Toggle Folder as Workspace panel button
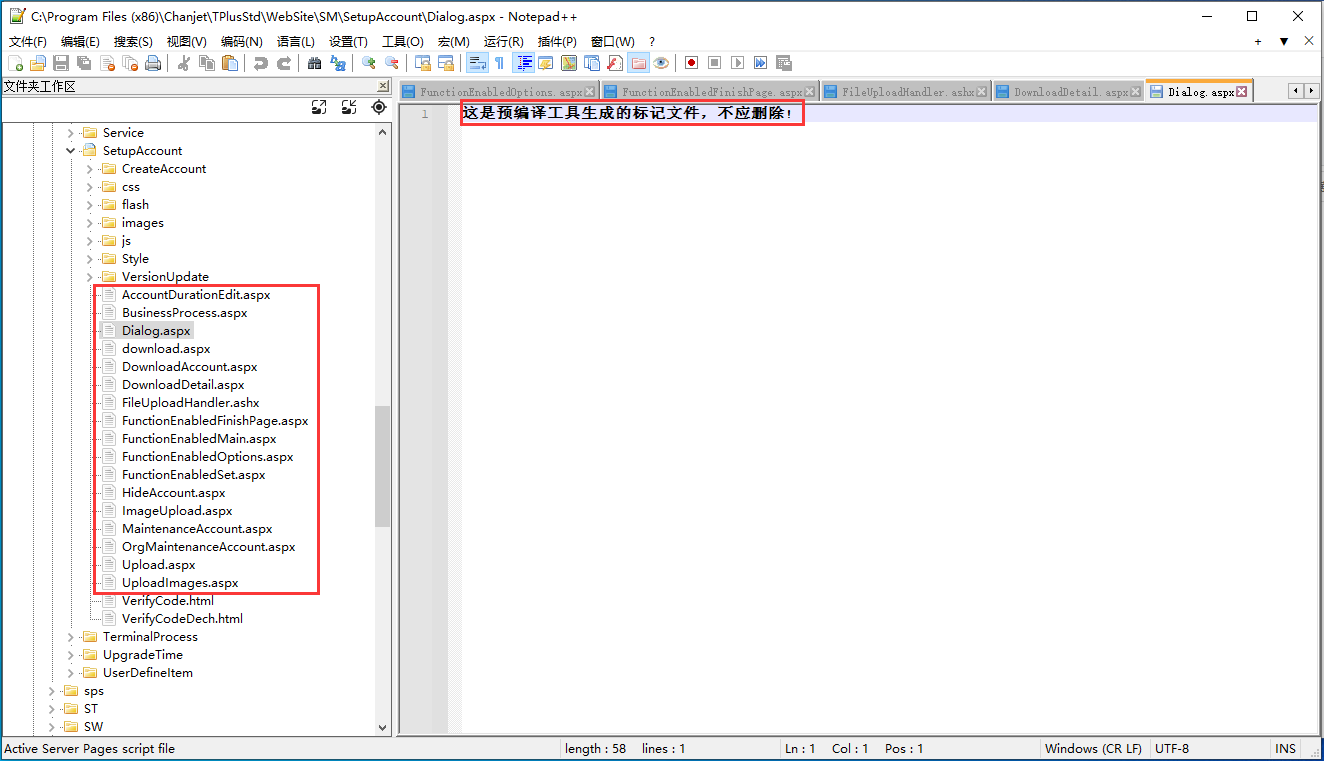The width and height of the screenshot is (1324, 761). (637, 63)
